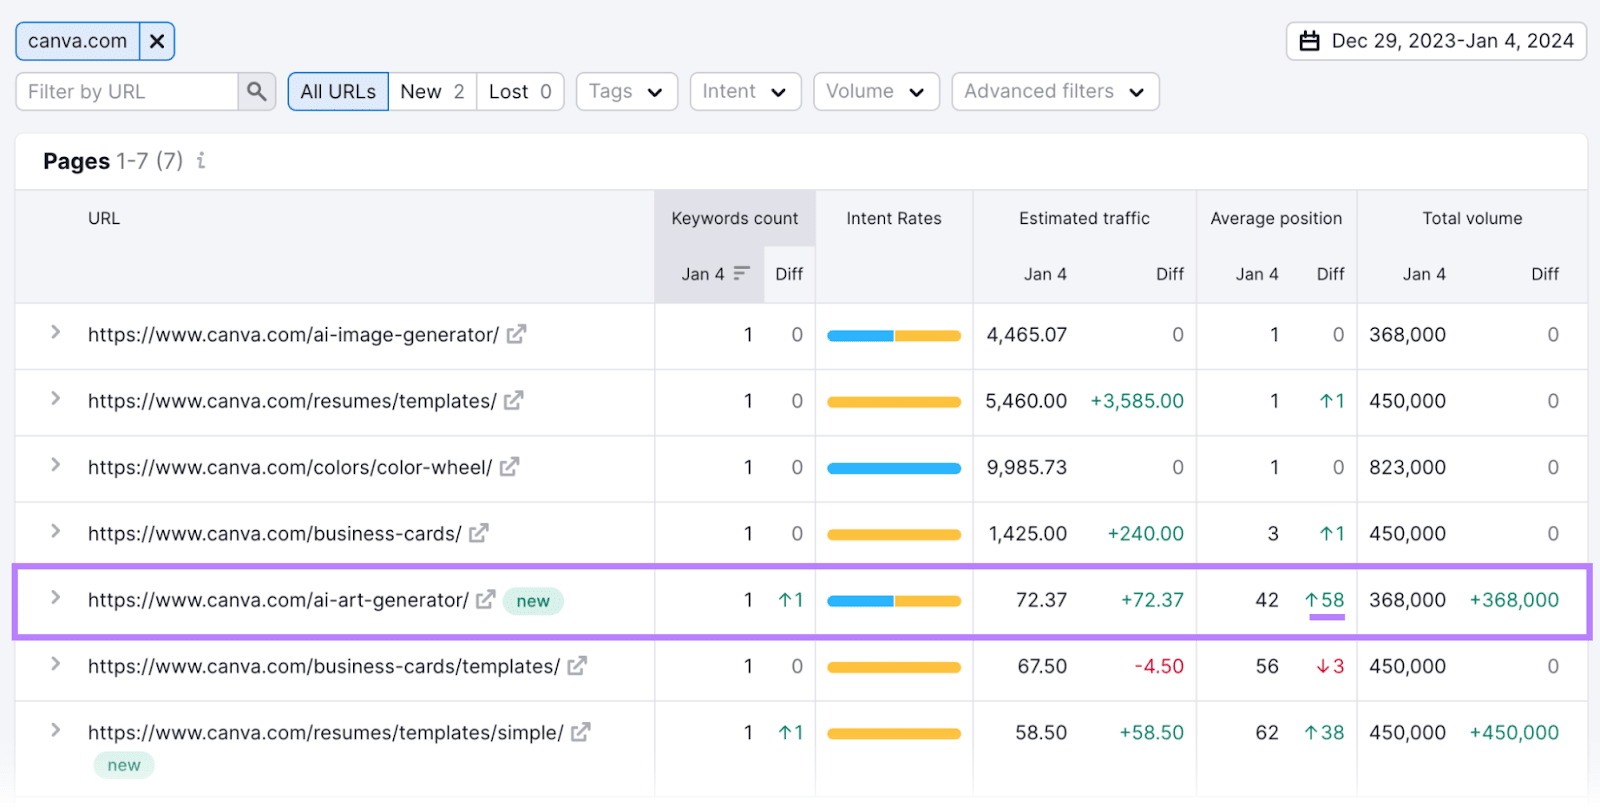Open the resumes/templates/simple/ URL link
The image size is (1600, 811).
pyautogui.click(x=326, y=733)
